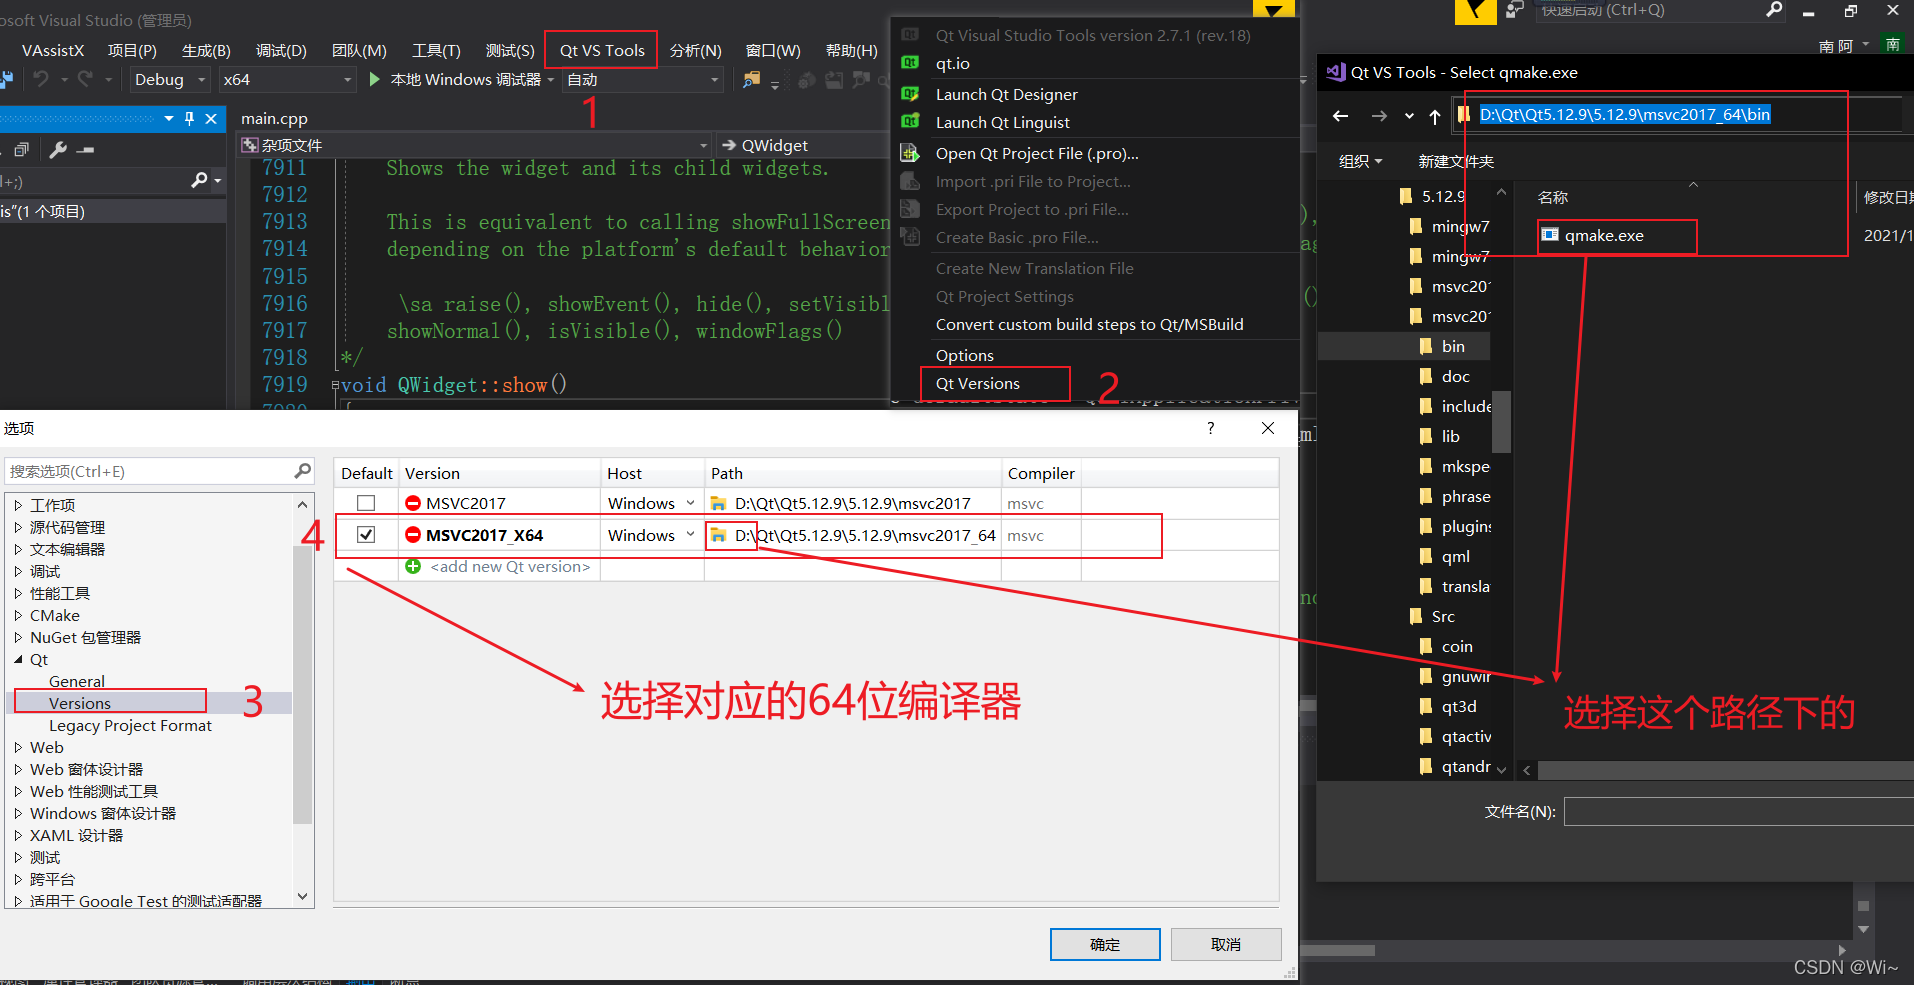Click the redo arrow in the toolbar

(85, 78)
